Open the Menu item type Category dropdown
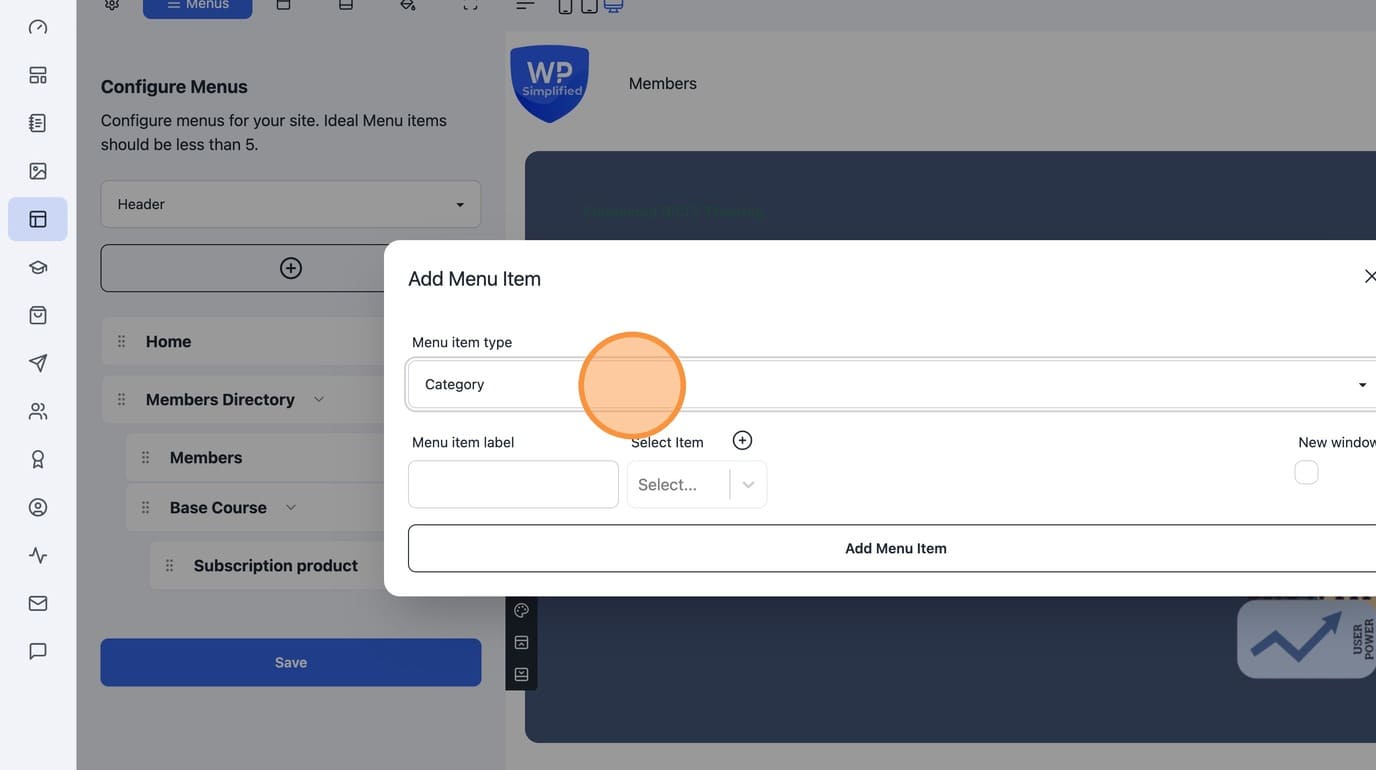This screenshot has height=770, width=1376. (x=892, y=384)
